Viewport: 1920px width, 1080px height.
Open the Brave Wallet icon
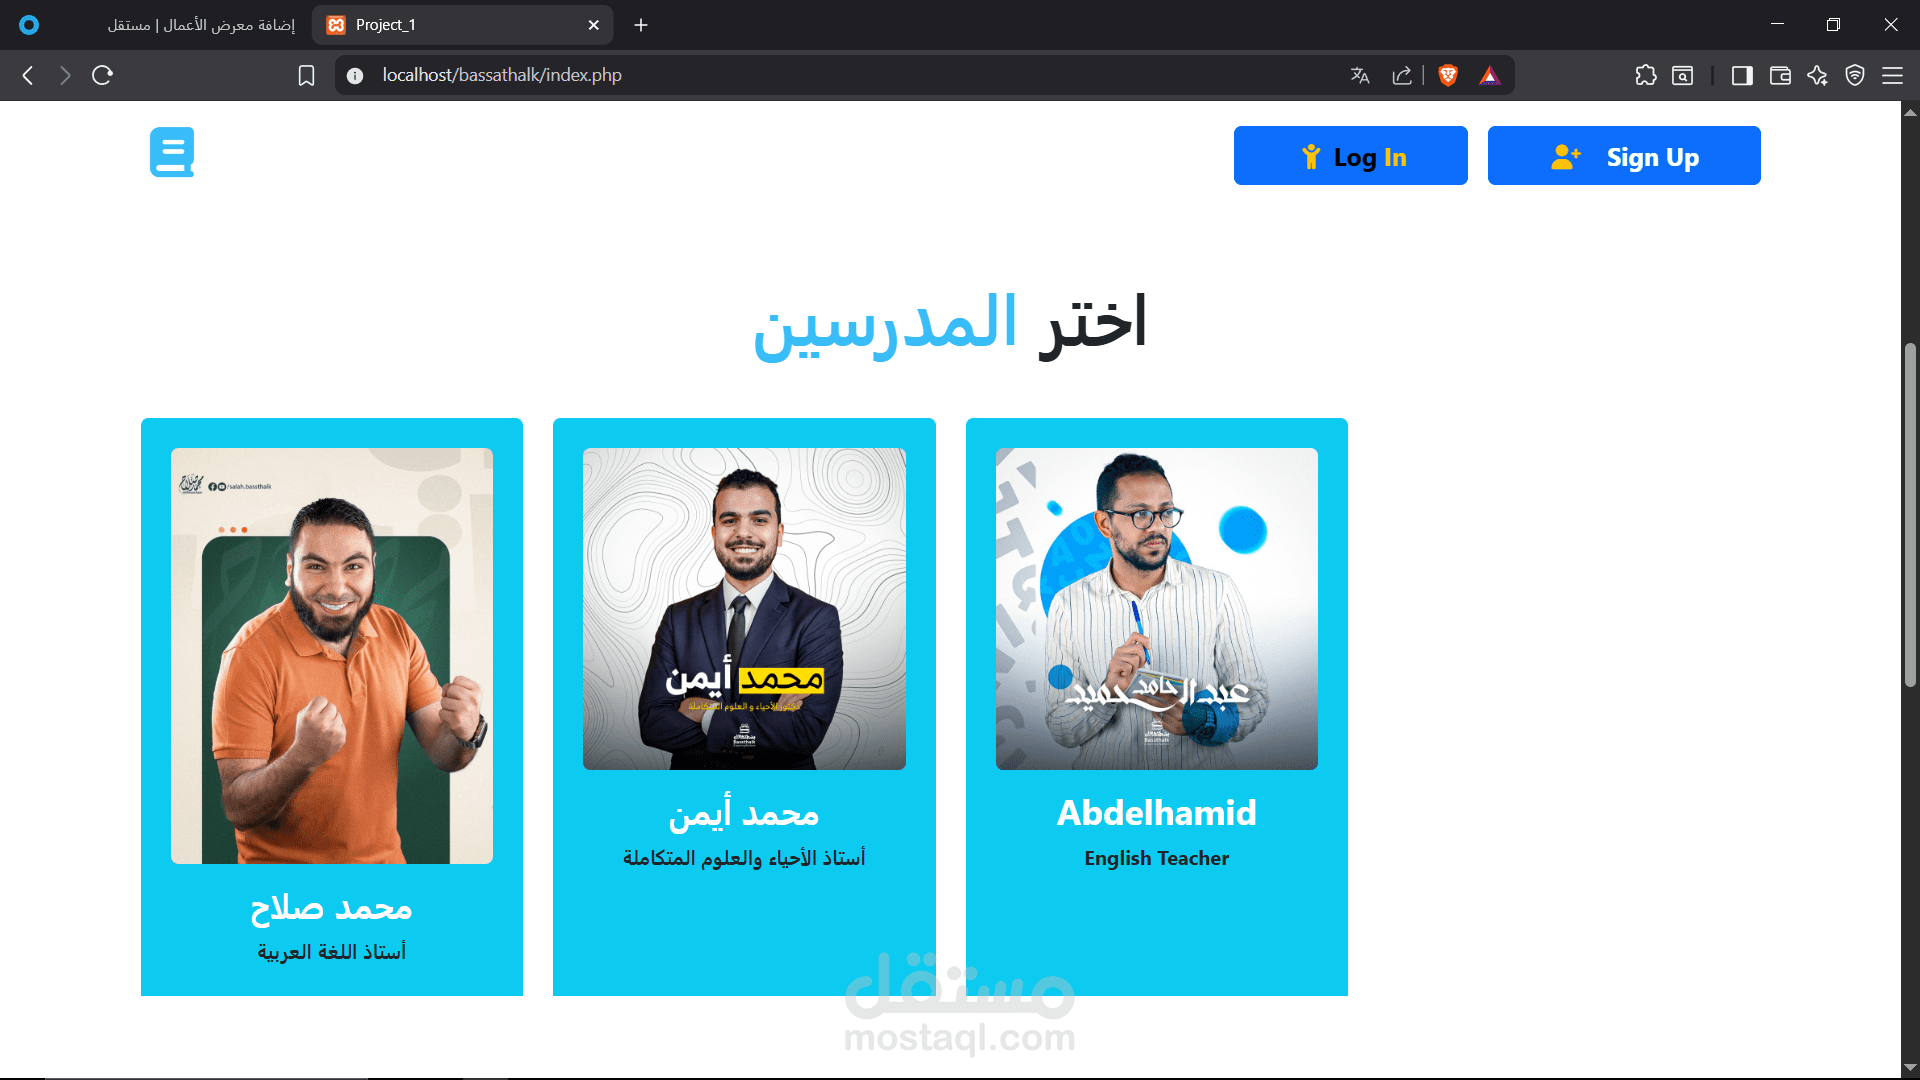tap(1780, 75)
